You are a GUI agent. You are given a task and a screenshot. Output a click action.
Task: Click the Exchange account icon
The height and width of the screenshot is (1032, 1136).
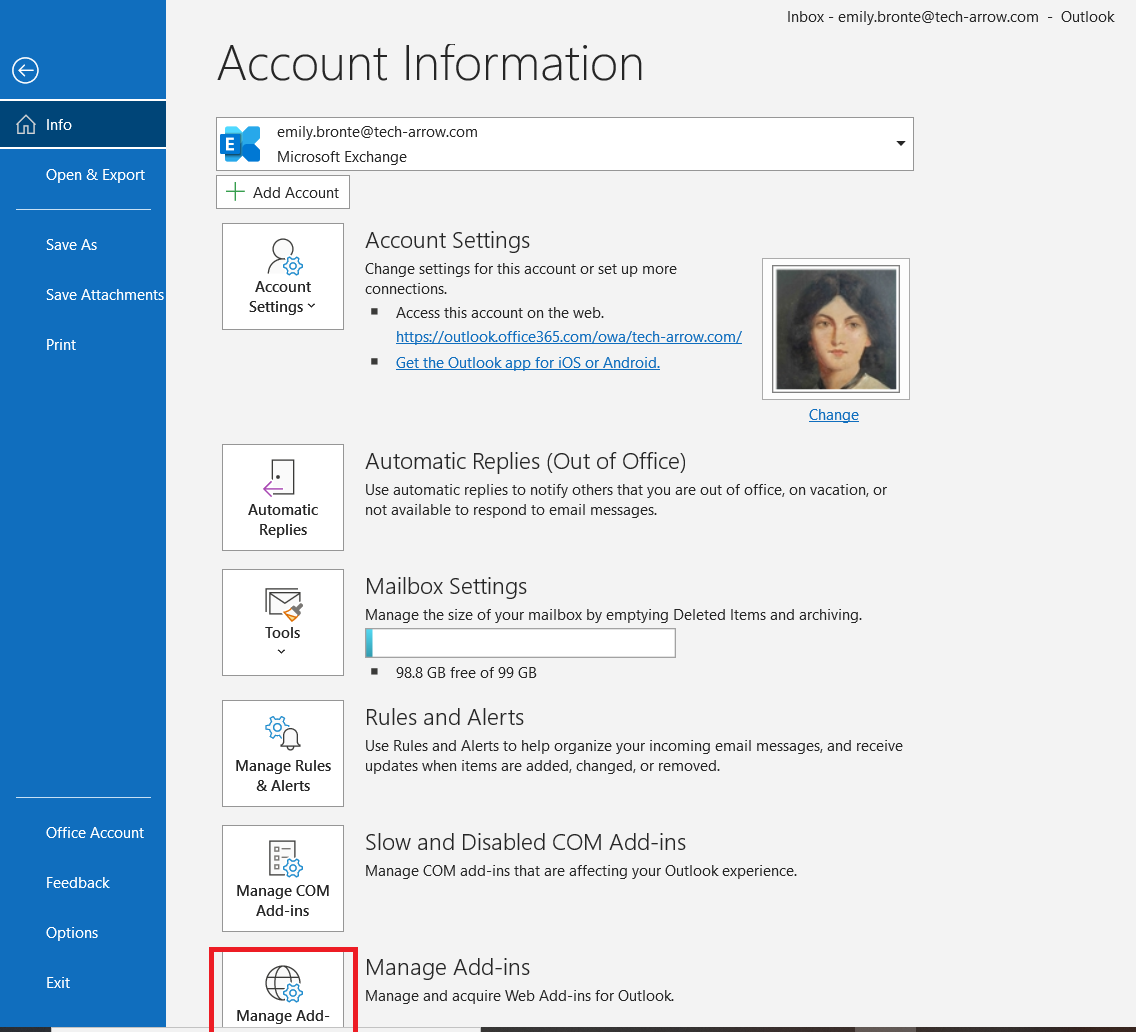(241, 144)
